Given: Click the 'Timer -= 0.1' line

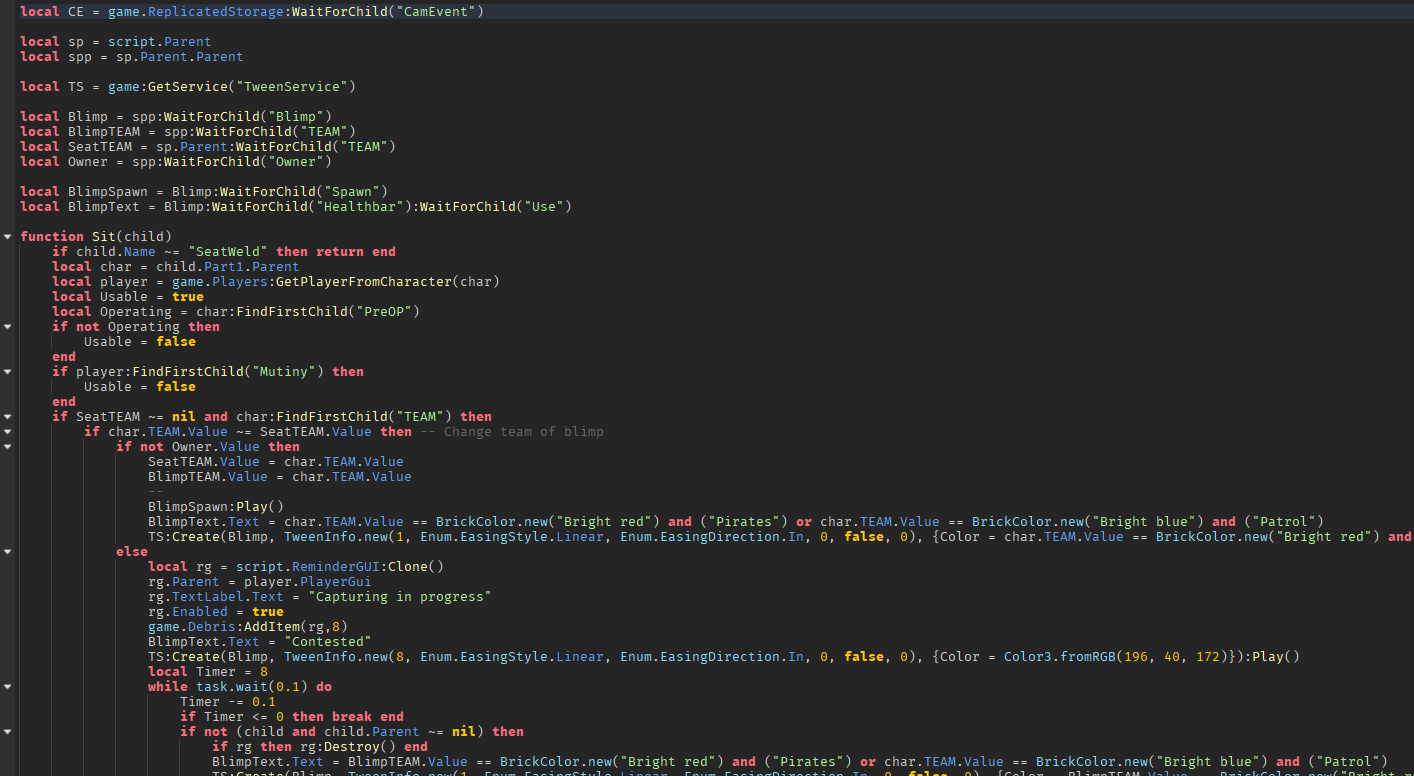Looking at the screenshot, I should 228,702.
